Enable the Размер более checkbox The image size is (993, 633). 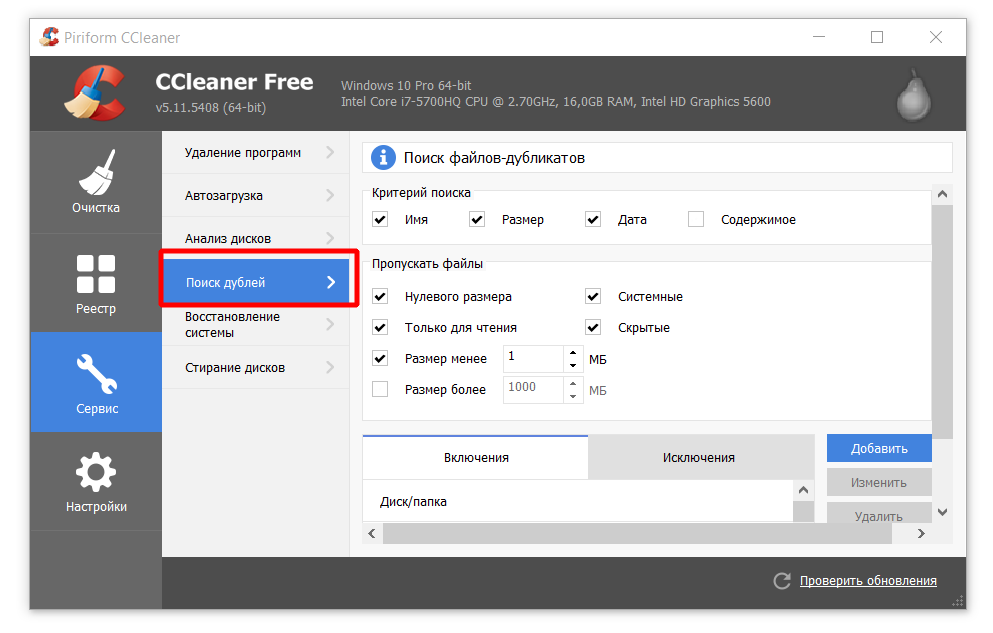(x=380, y=389)
